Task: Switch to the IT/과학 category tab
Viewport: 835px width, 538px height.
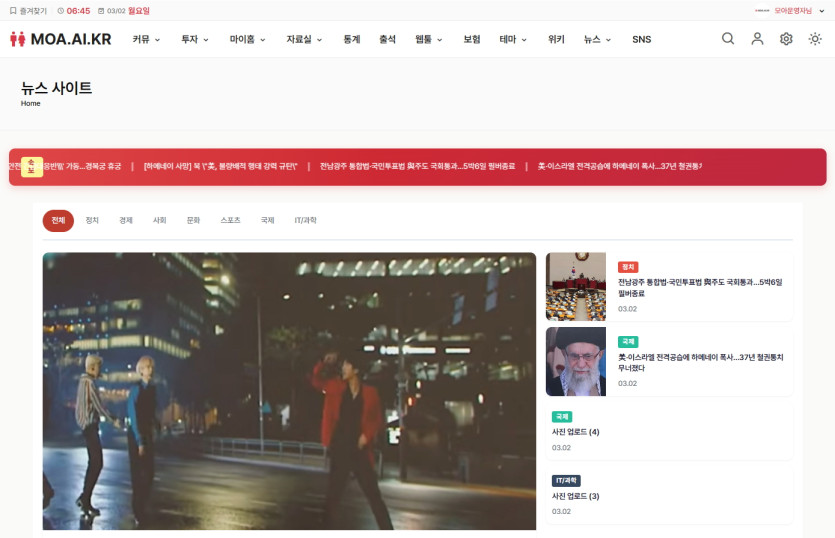Action: coord(305,220)
